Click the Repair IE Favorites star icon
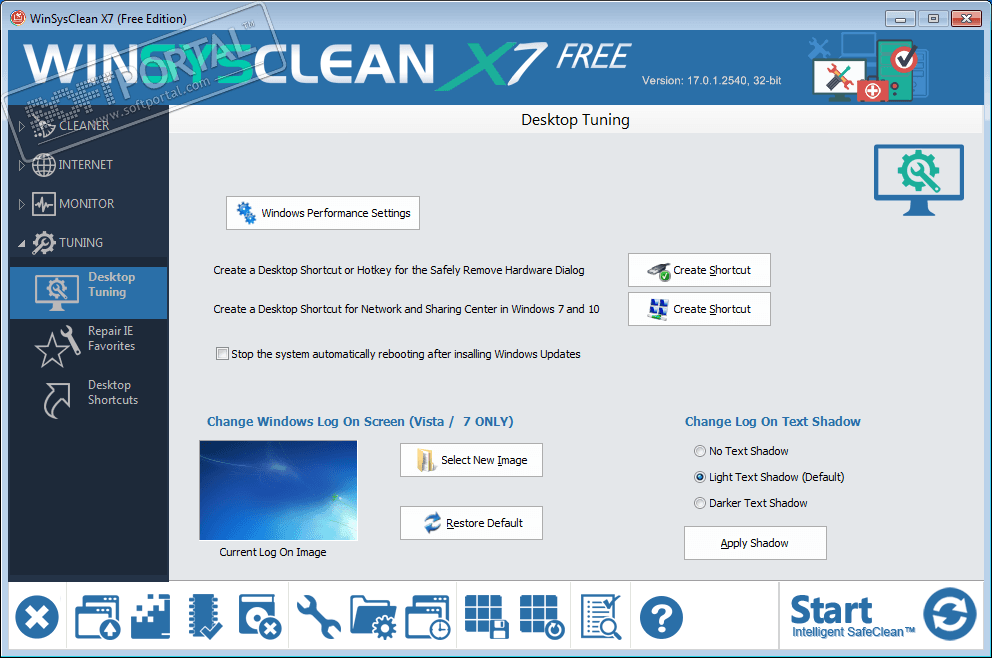Image resolution: width=992 pixels, height=658 pixels. (57, 346)
